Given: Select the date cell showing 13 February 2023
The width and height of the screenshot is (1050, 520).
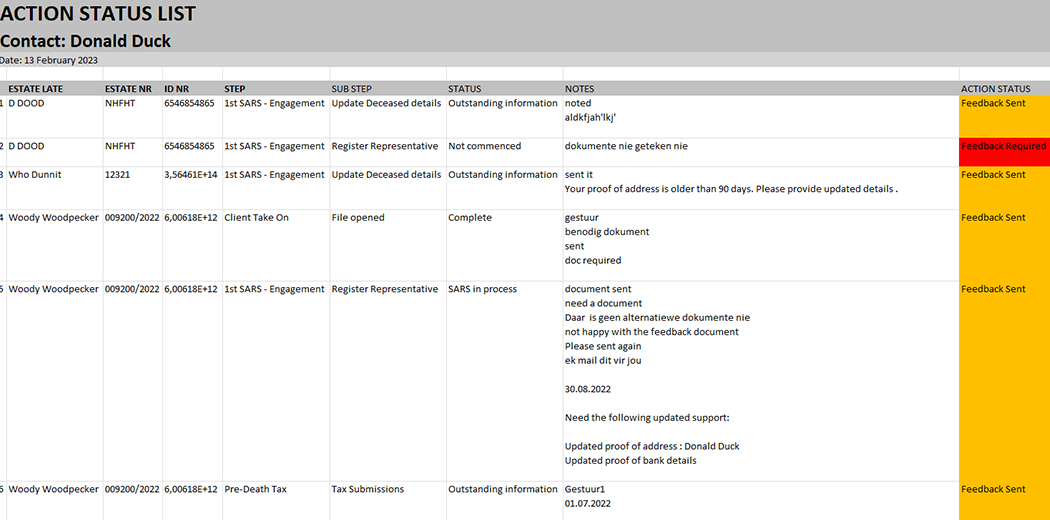Looking at the screenshot, I should (50, 60).
